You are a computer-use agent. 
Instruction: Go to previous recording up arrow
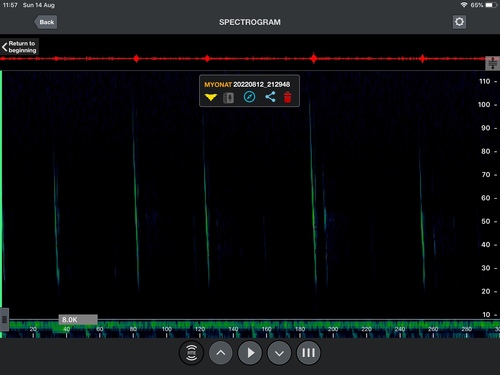pyautogui.click(x=221, y=353)
